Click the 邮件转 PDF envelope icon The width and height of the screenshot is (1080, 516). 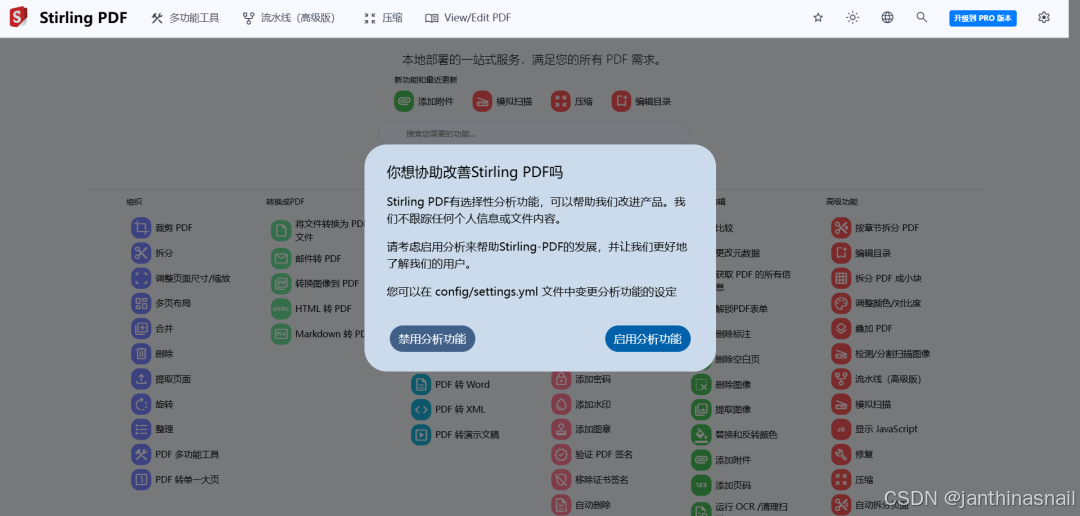coord(281,258)
